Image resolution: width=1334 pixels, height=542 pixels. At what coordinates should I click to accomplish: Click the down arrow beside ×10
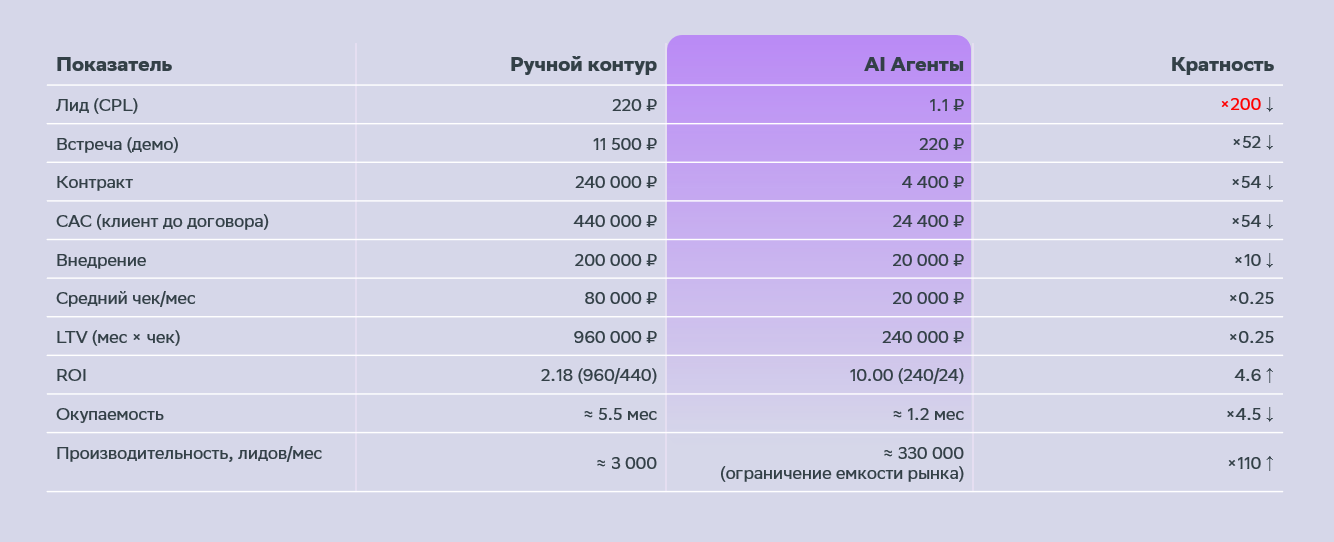[1269, 260]
